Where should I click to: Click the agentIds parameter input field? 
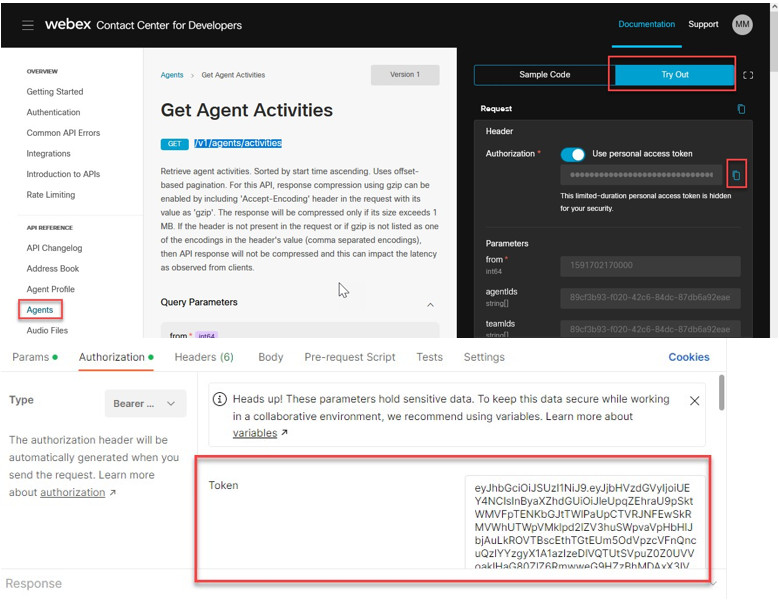(x=650, y=298)
